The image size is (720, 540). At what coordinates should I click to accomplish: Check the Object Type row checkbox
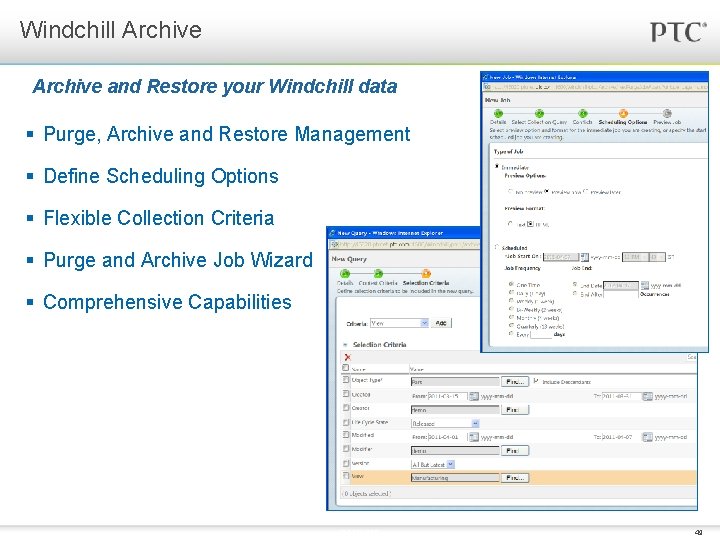click(346, 380)
